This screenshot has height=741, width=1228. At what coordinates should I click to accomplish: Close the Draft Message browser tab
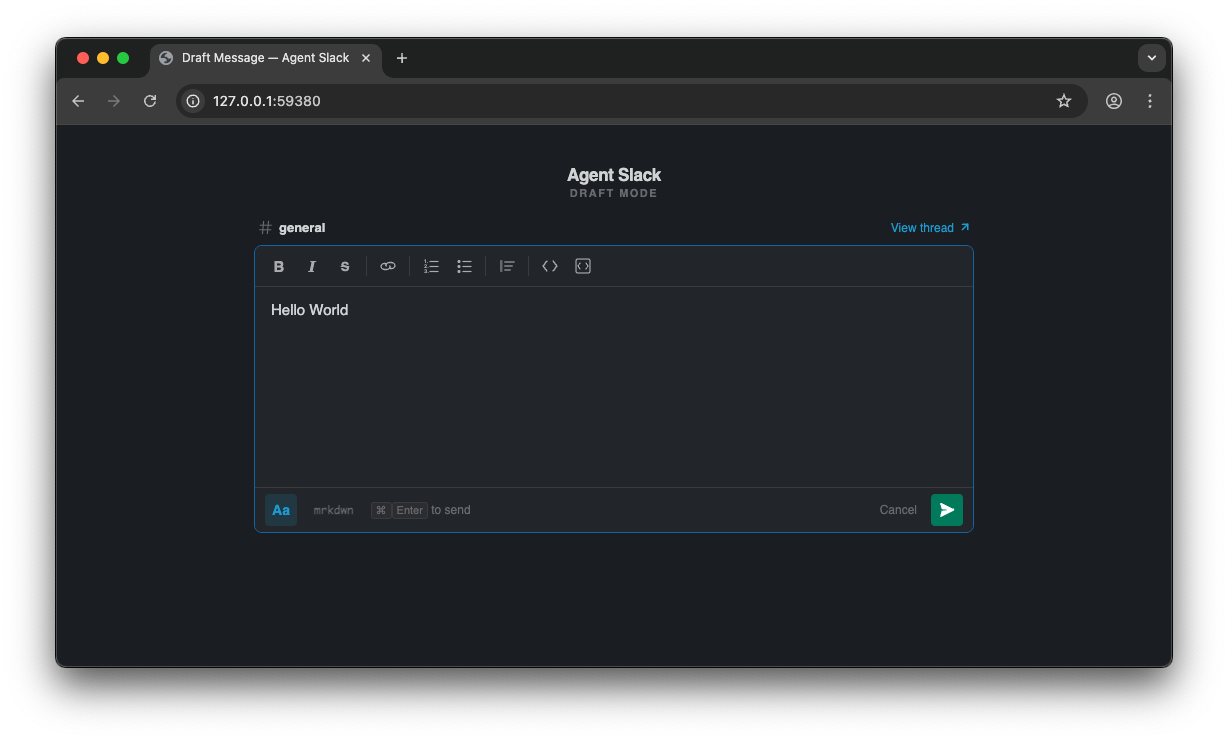click(366, 58)
